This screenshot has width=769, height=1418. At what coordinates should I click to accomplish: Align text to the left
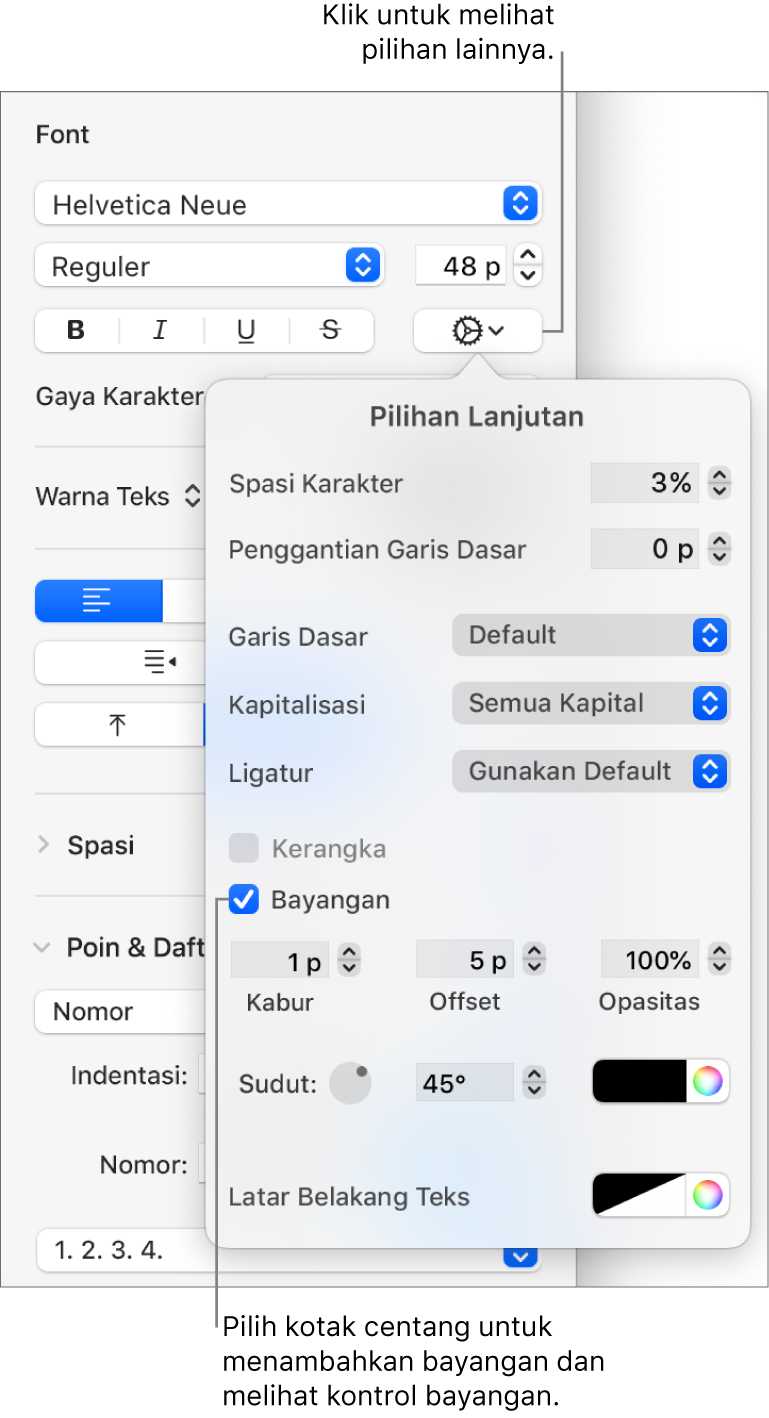pyautogui.click(x=98, y=602)
